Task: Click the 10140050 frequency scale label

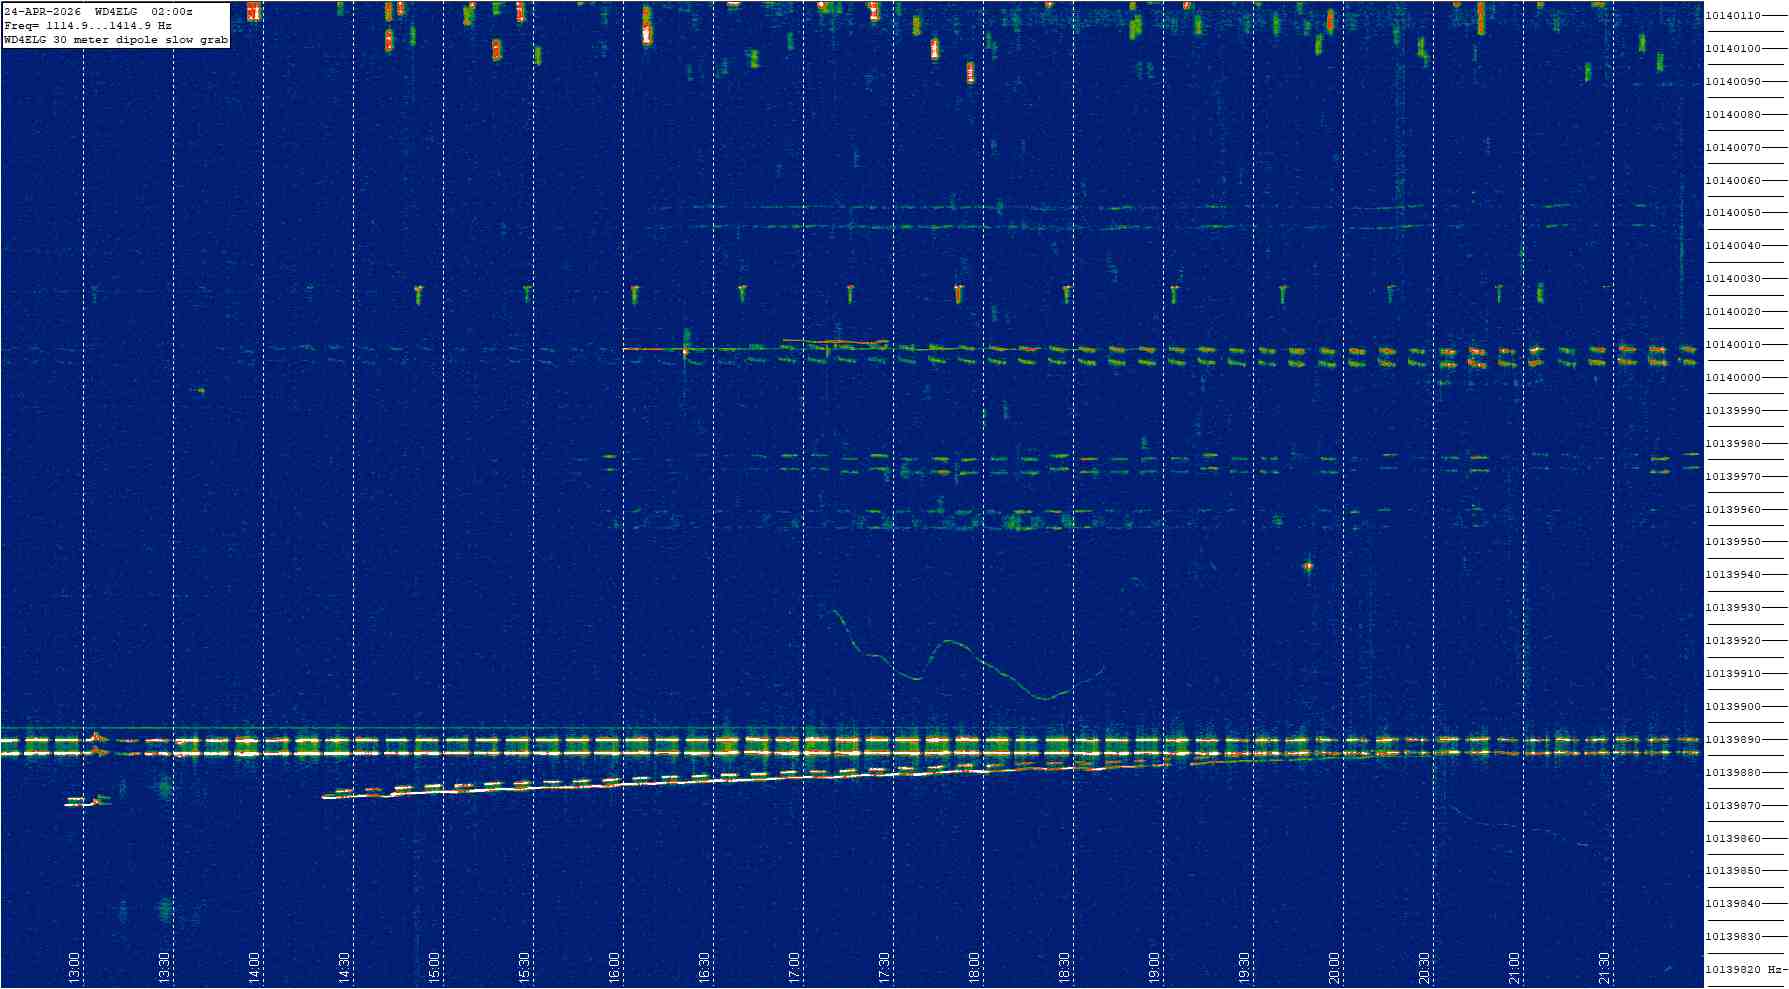Action: [1733, 213]
